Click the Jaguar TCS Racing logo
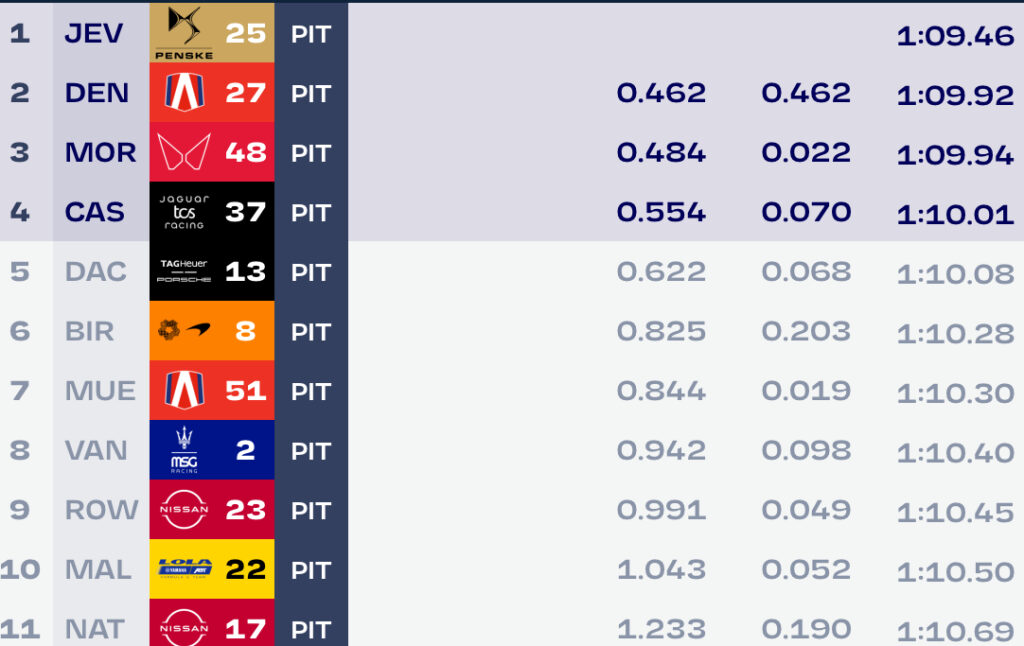This screenshot has width=1024, height=646. (184, 212)
